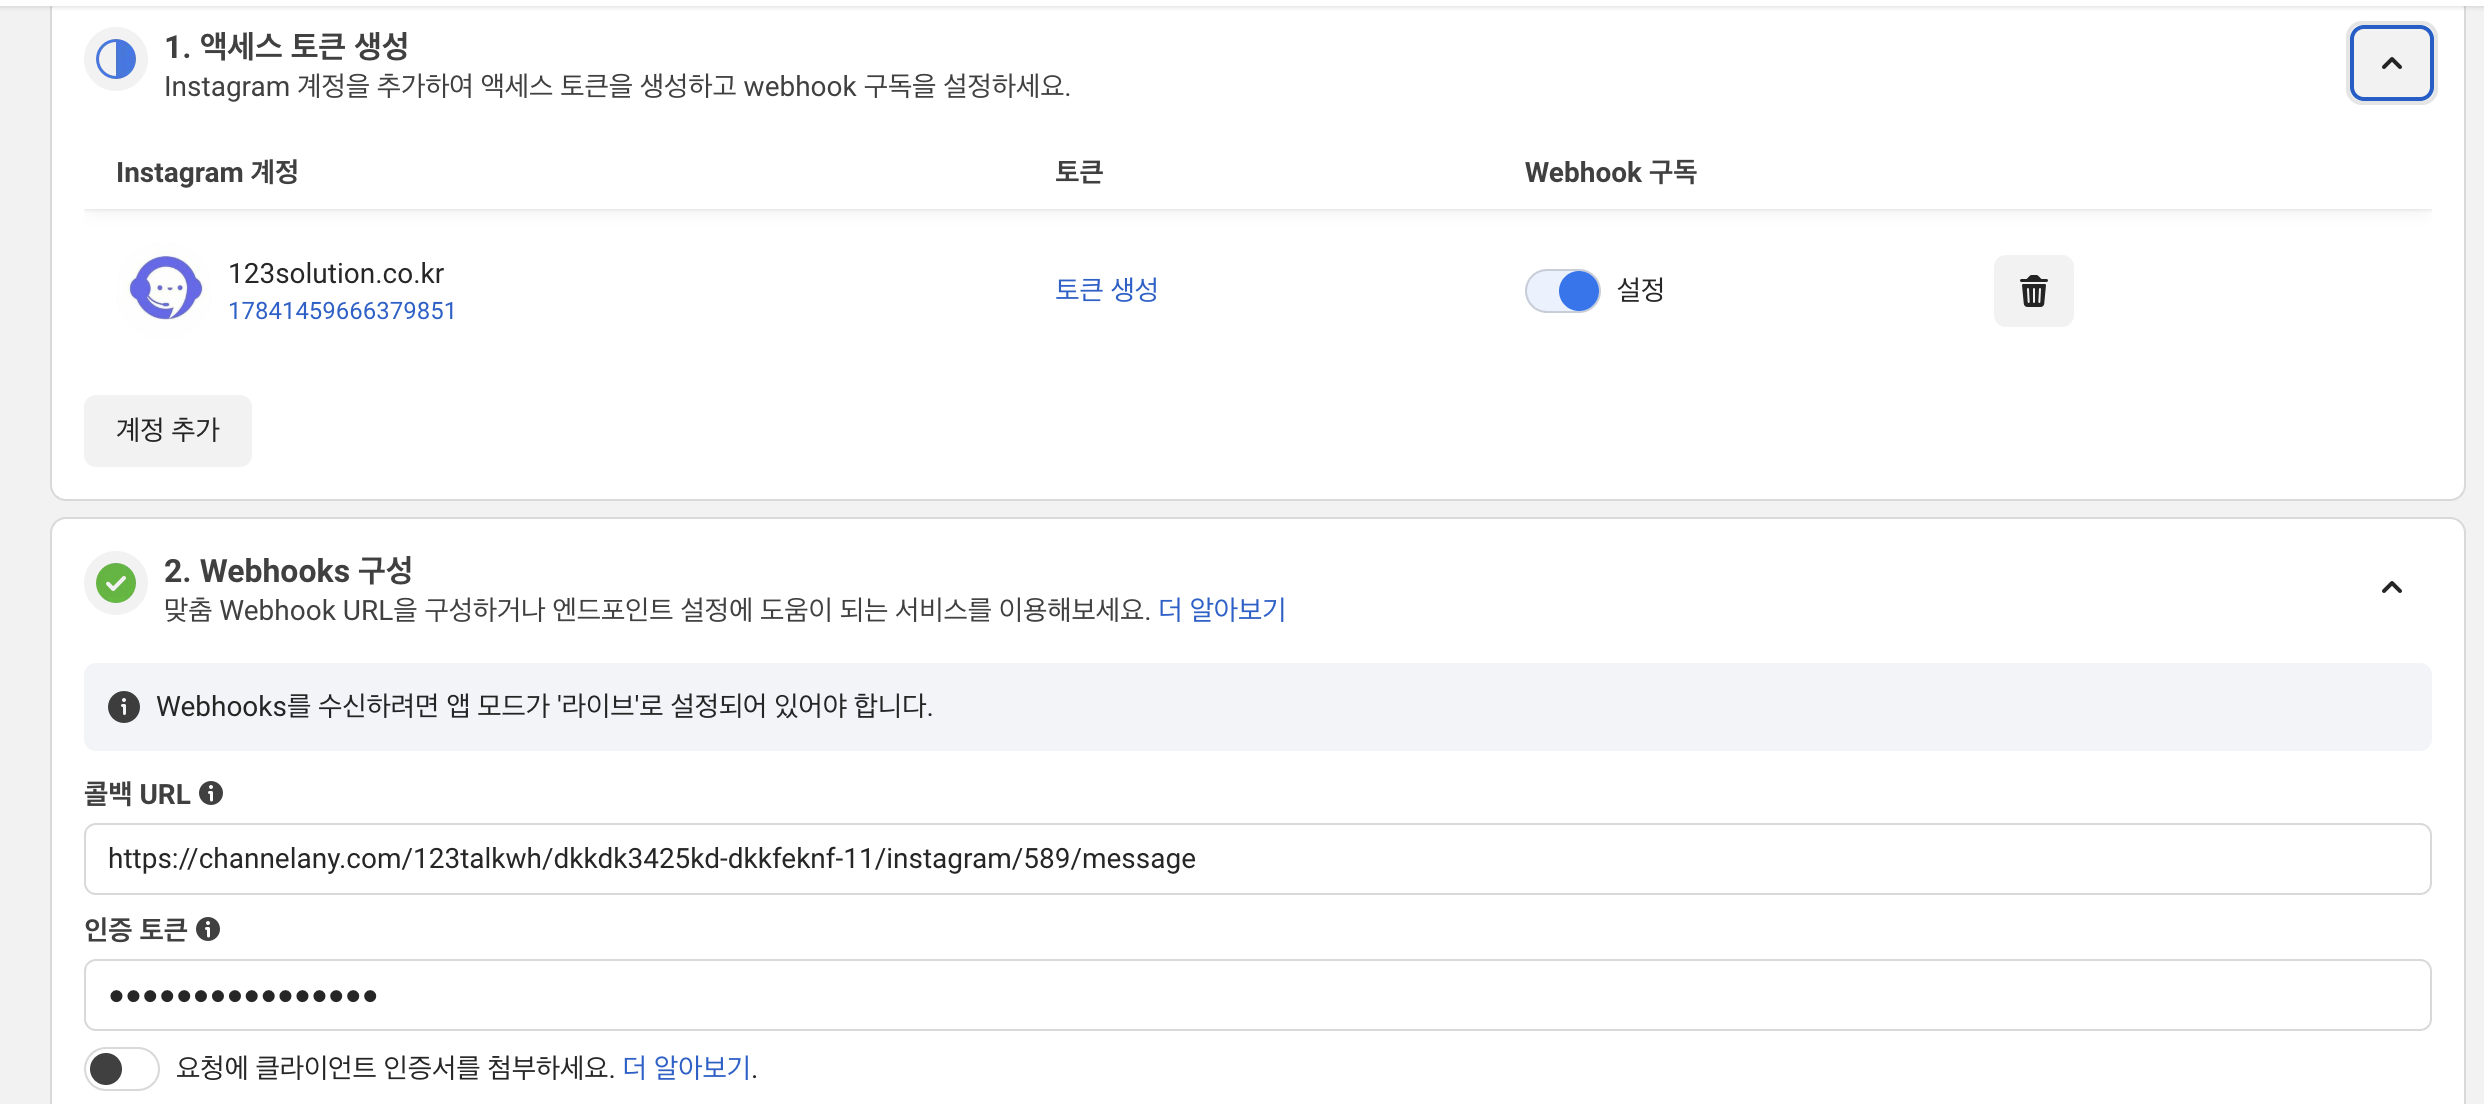Enable the client certificate toggle
This screenshot has width=2484, height=1104.
tap(121, 1068)
